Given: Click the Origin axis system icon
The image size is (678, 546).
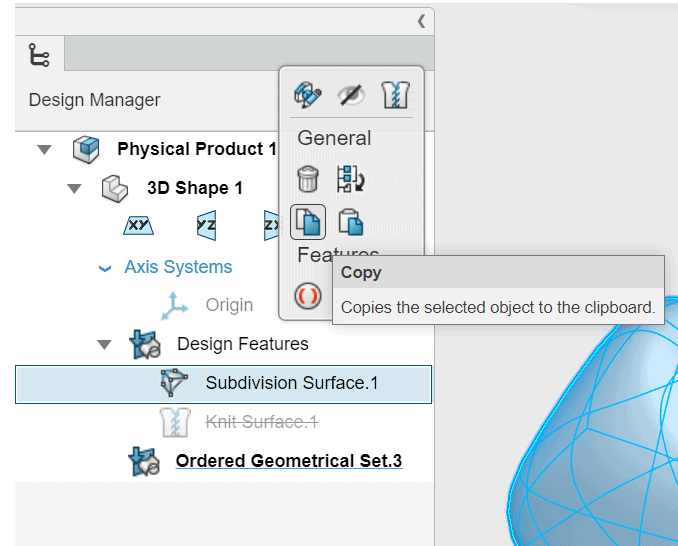Looking at the screenshot, I should 174,306.
